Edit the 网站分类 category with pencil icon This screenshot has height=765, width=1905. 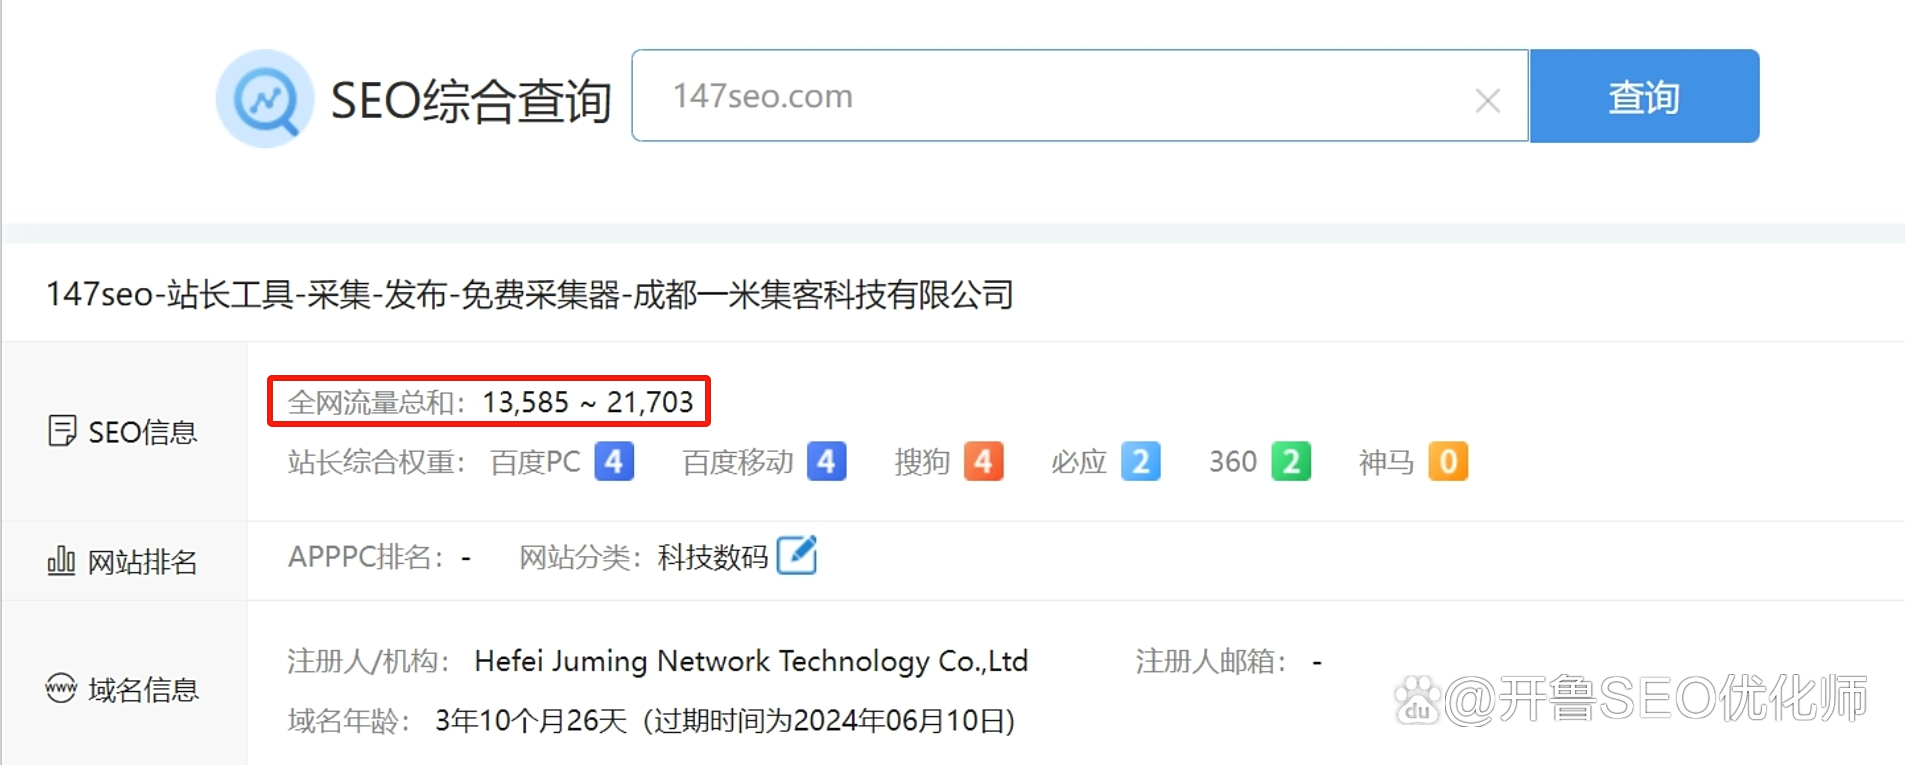tap(797, 555)
